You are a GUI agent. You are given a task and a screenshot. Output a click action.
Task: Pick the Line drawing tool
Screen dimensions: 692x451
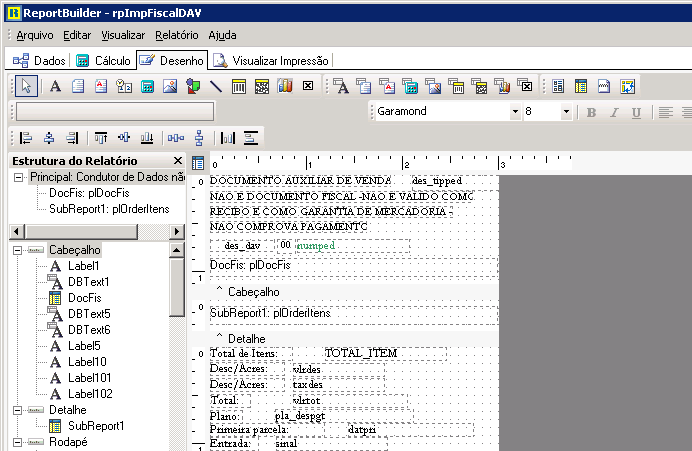point(216,86)
